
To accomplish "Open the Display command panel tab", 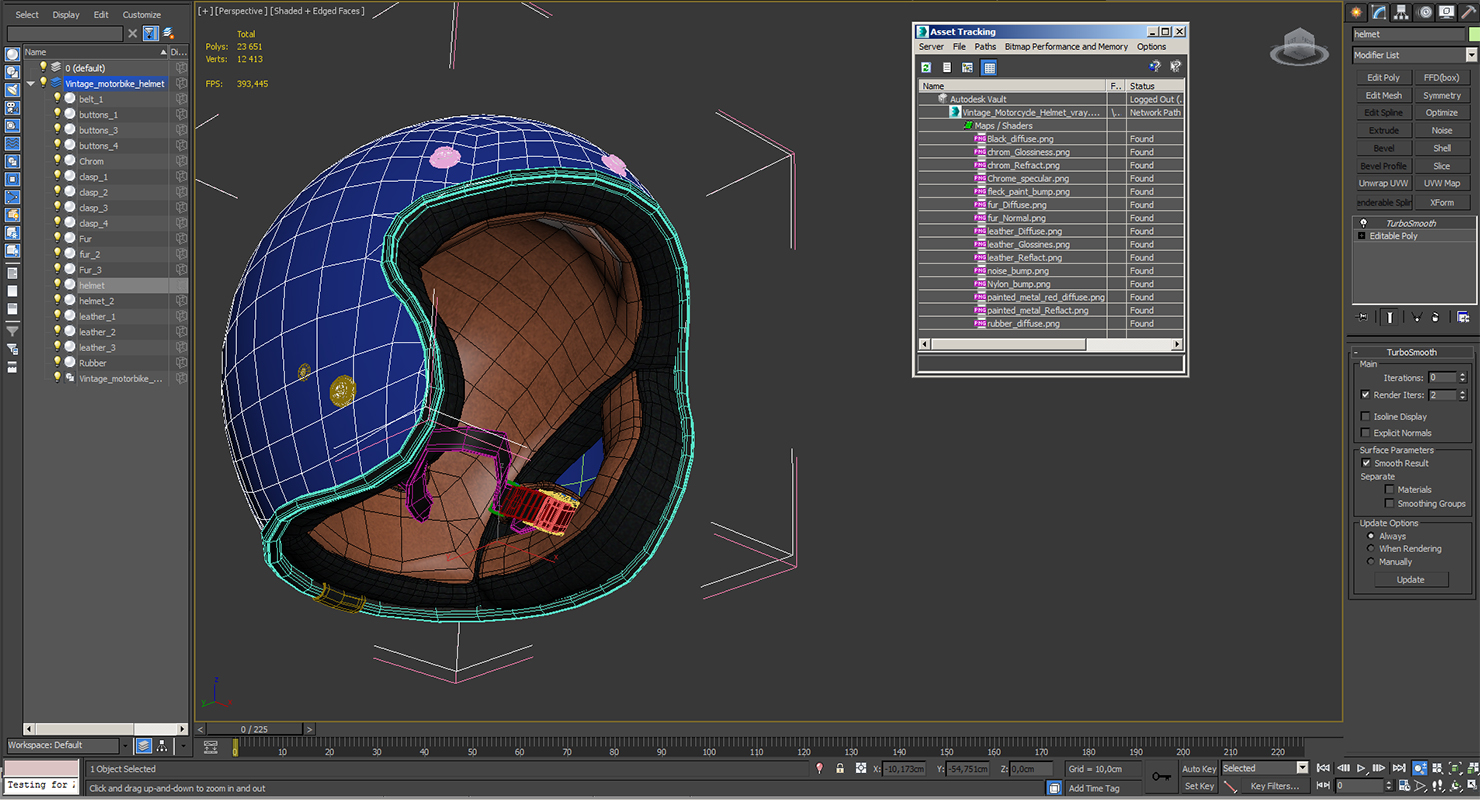I will pyautogui.click(x=1447, y=12).
